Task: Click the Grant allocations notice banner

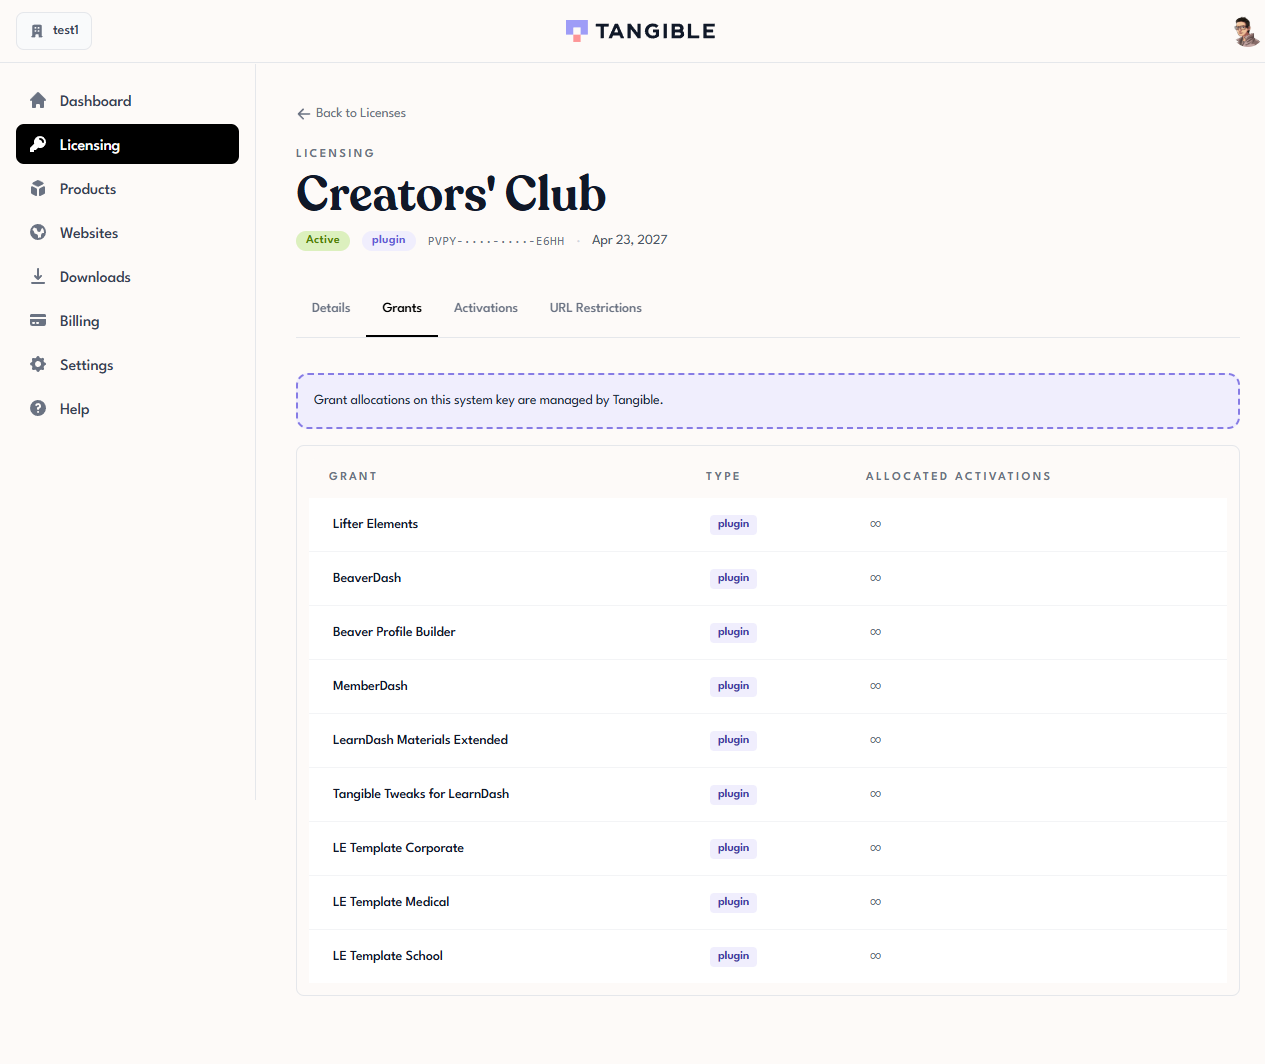Action: (768, 401)
